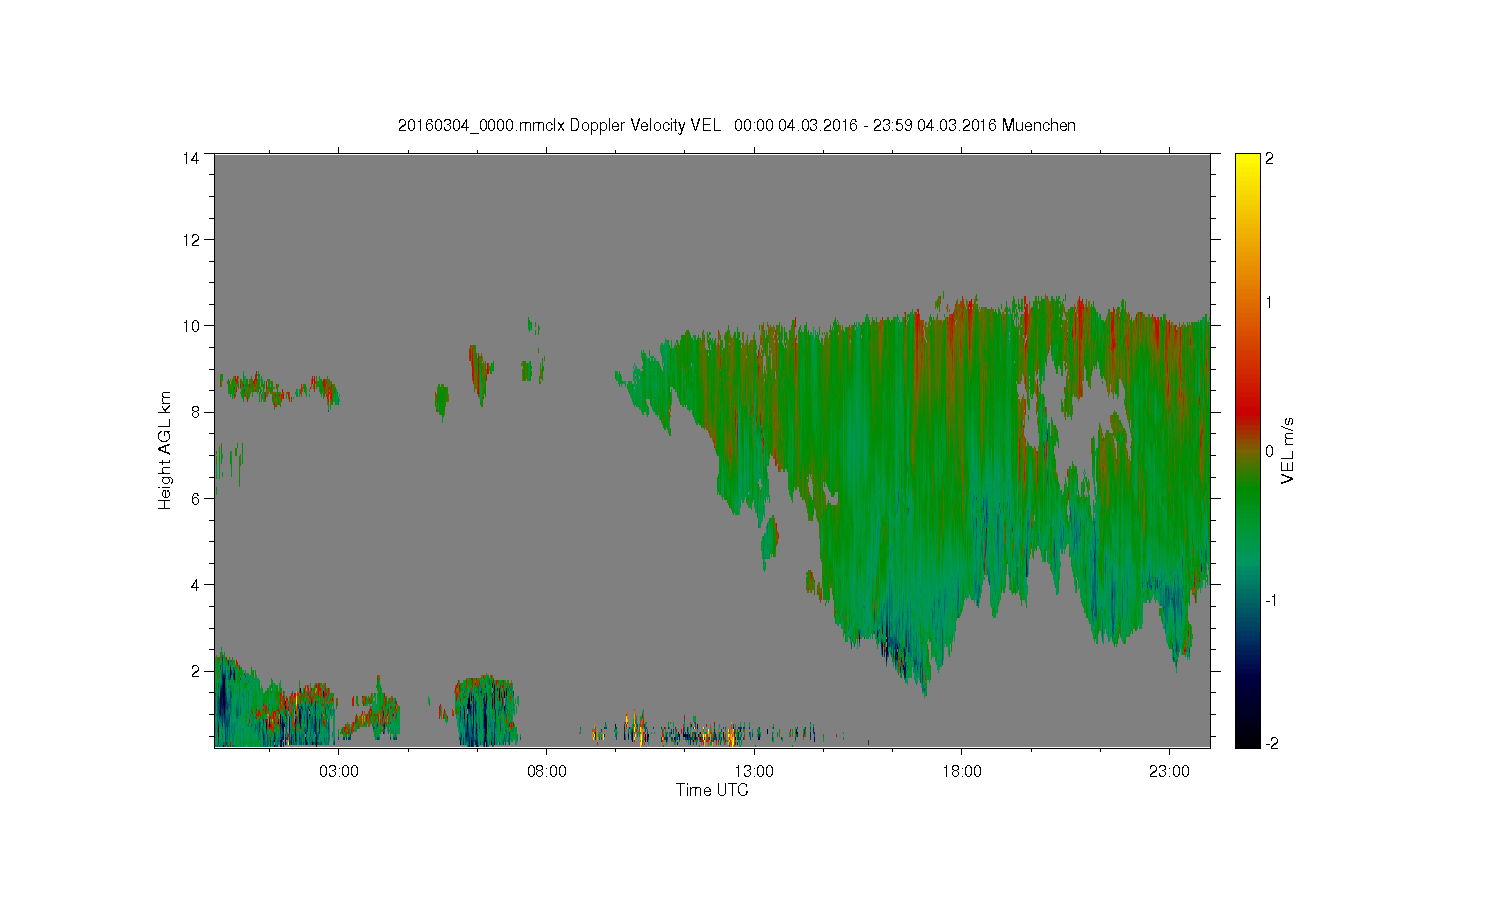The image size is (1500, 900).
Task: Click the colorbar label -1
Action: point(1272,600)
